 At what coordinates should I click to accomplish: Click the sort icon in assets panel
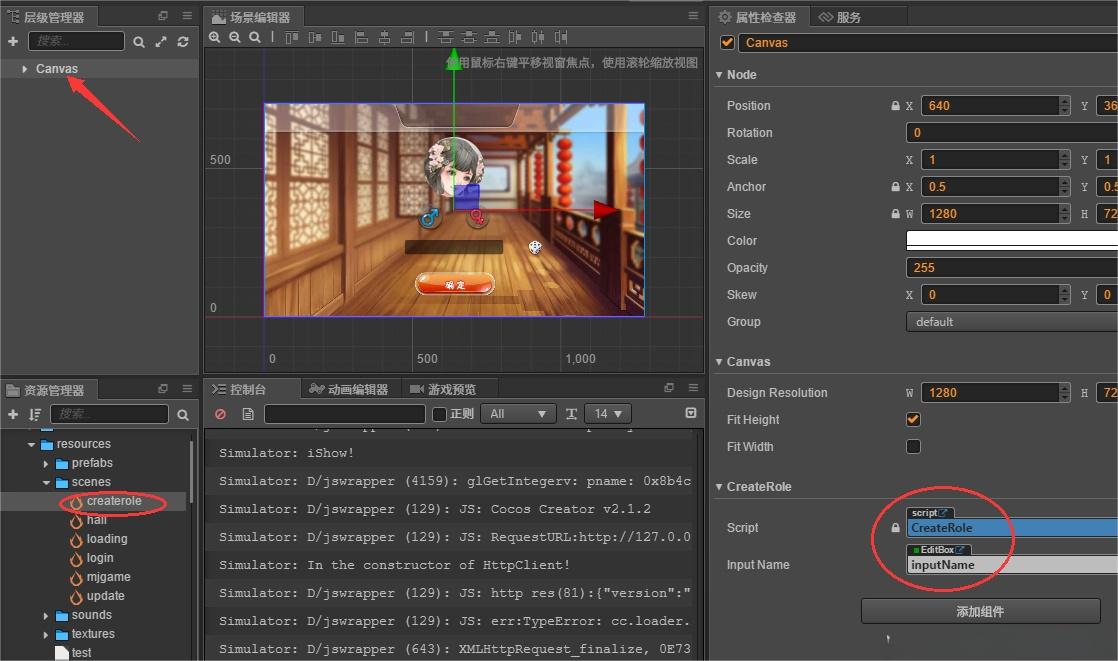[35, 414]
